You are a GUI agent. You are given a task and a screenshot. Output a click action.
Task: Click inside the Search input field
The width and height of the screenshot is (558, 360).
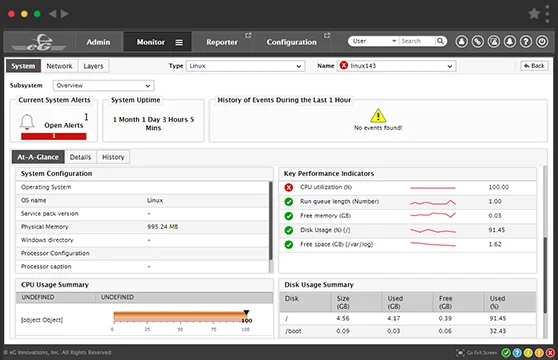coord(417,41)
